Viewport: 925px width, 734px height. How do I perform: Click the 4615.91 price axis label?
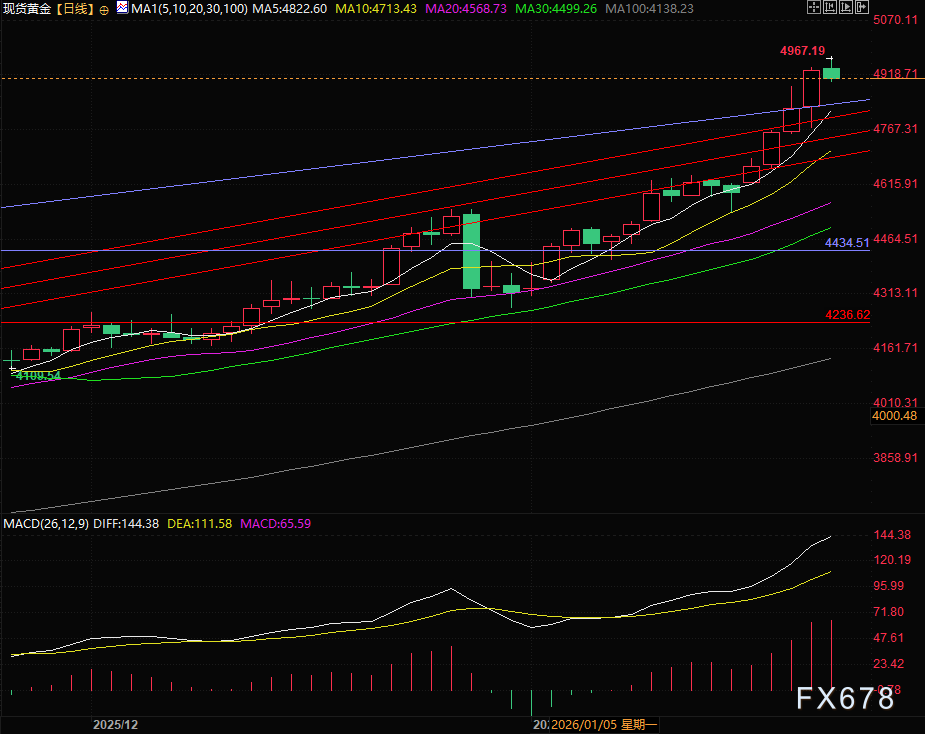click(x=896, y=184)
